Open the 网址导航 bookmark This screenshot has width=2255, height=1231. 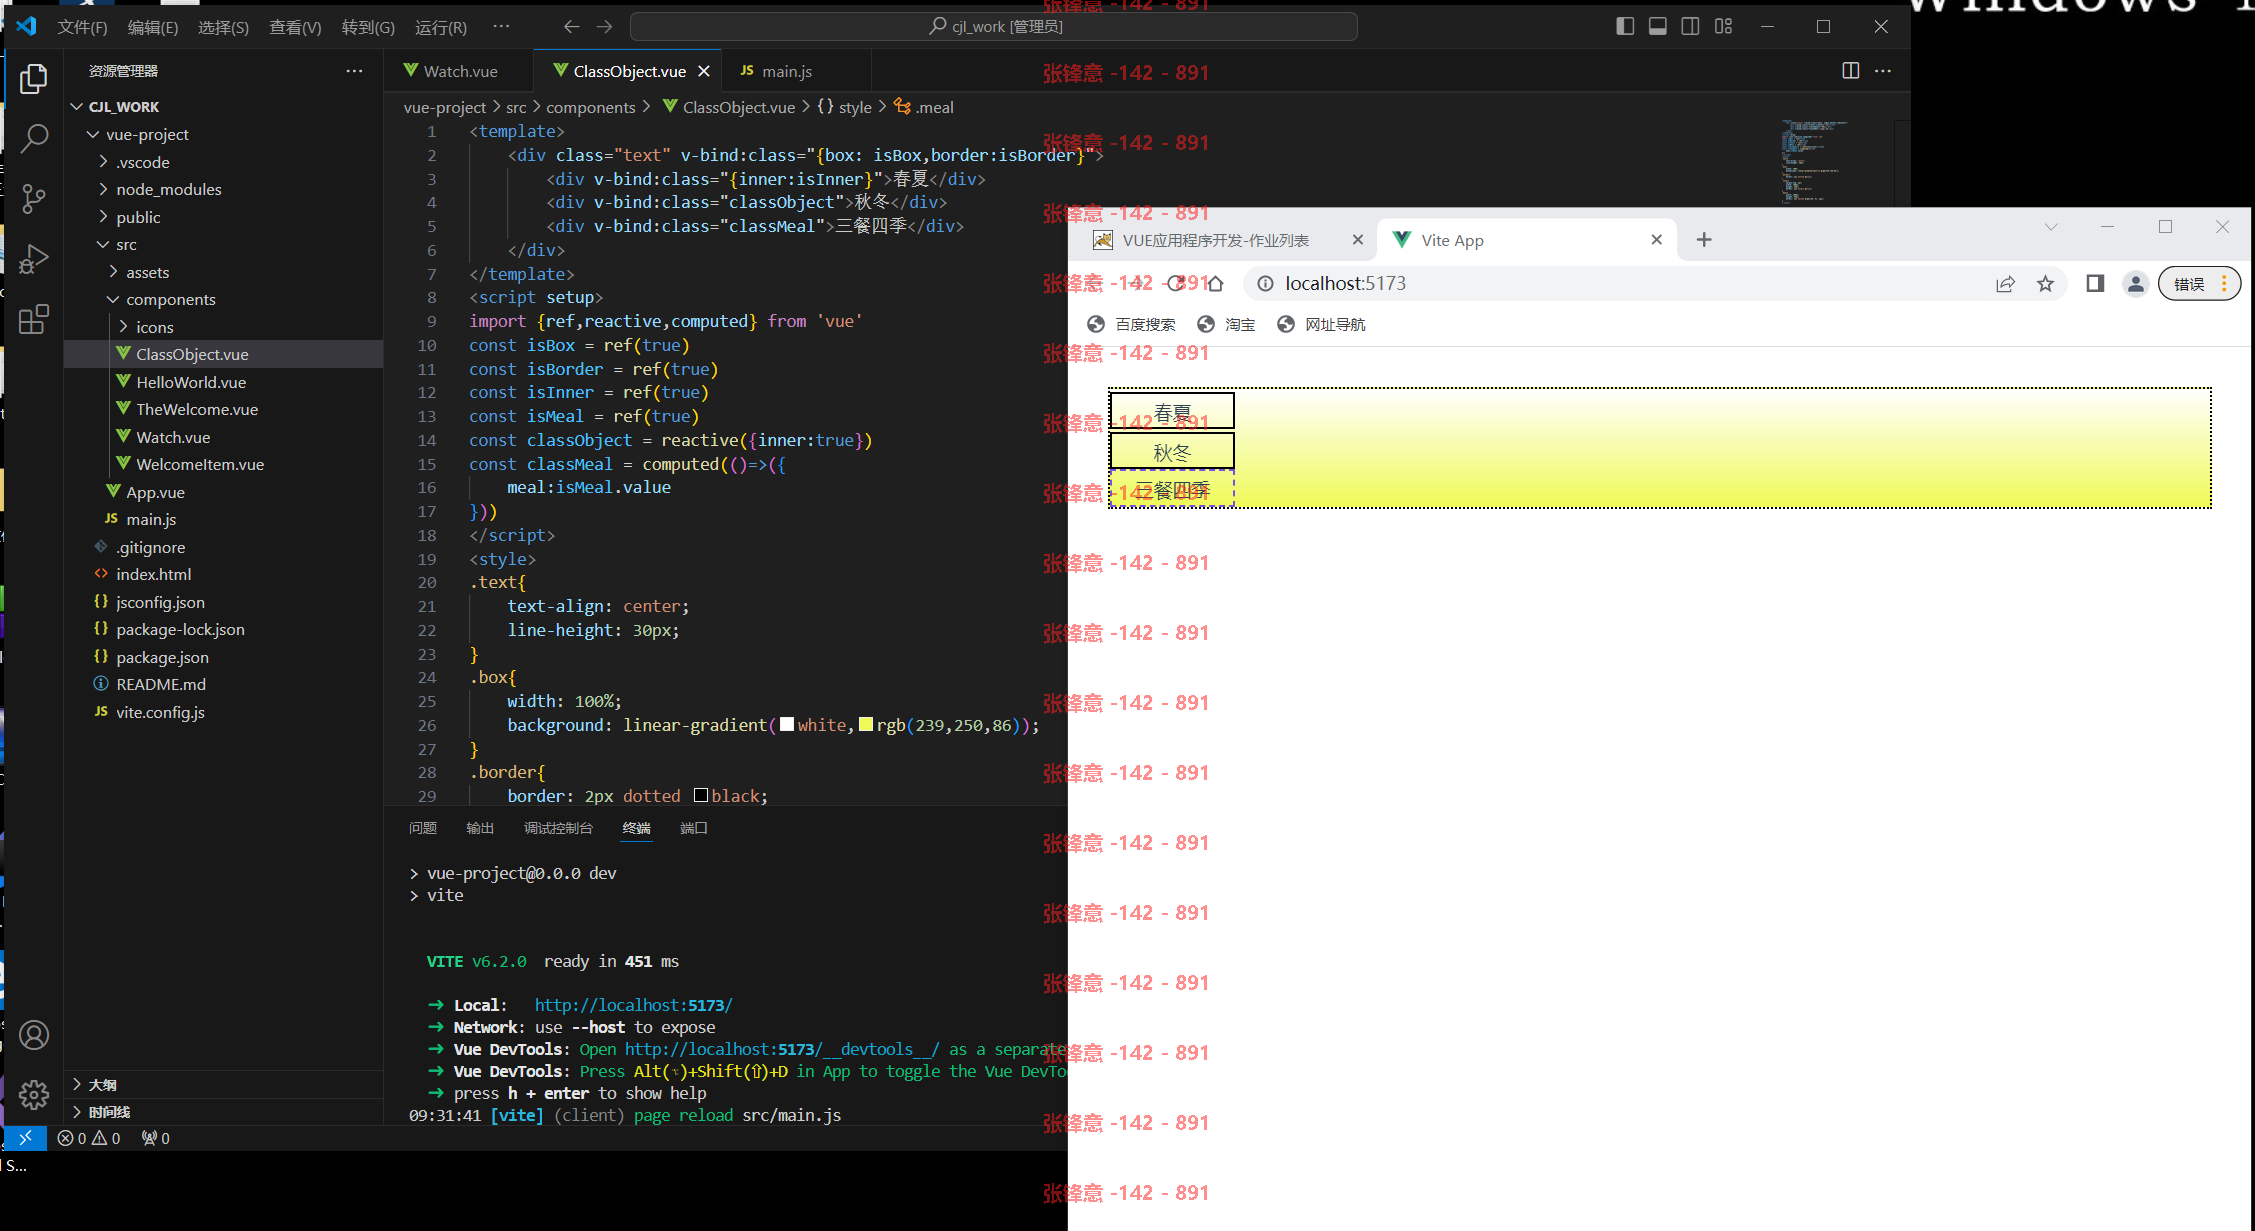[x=1321, y=324]
